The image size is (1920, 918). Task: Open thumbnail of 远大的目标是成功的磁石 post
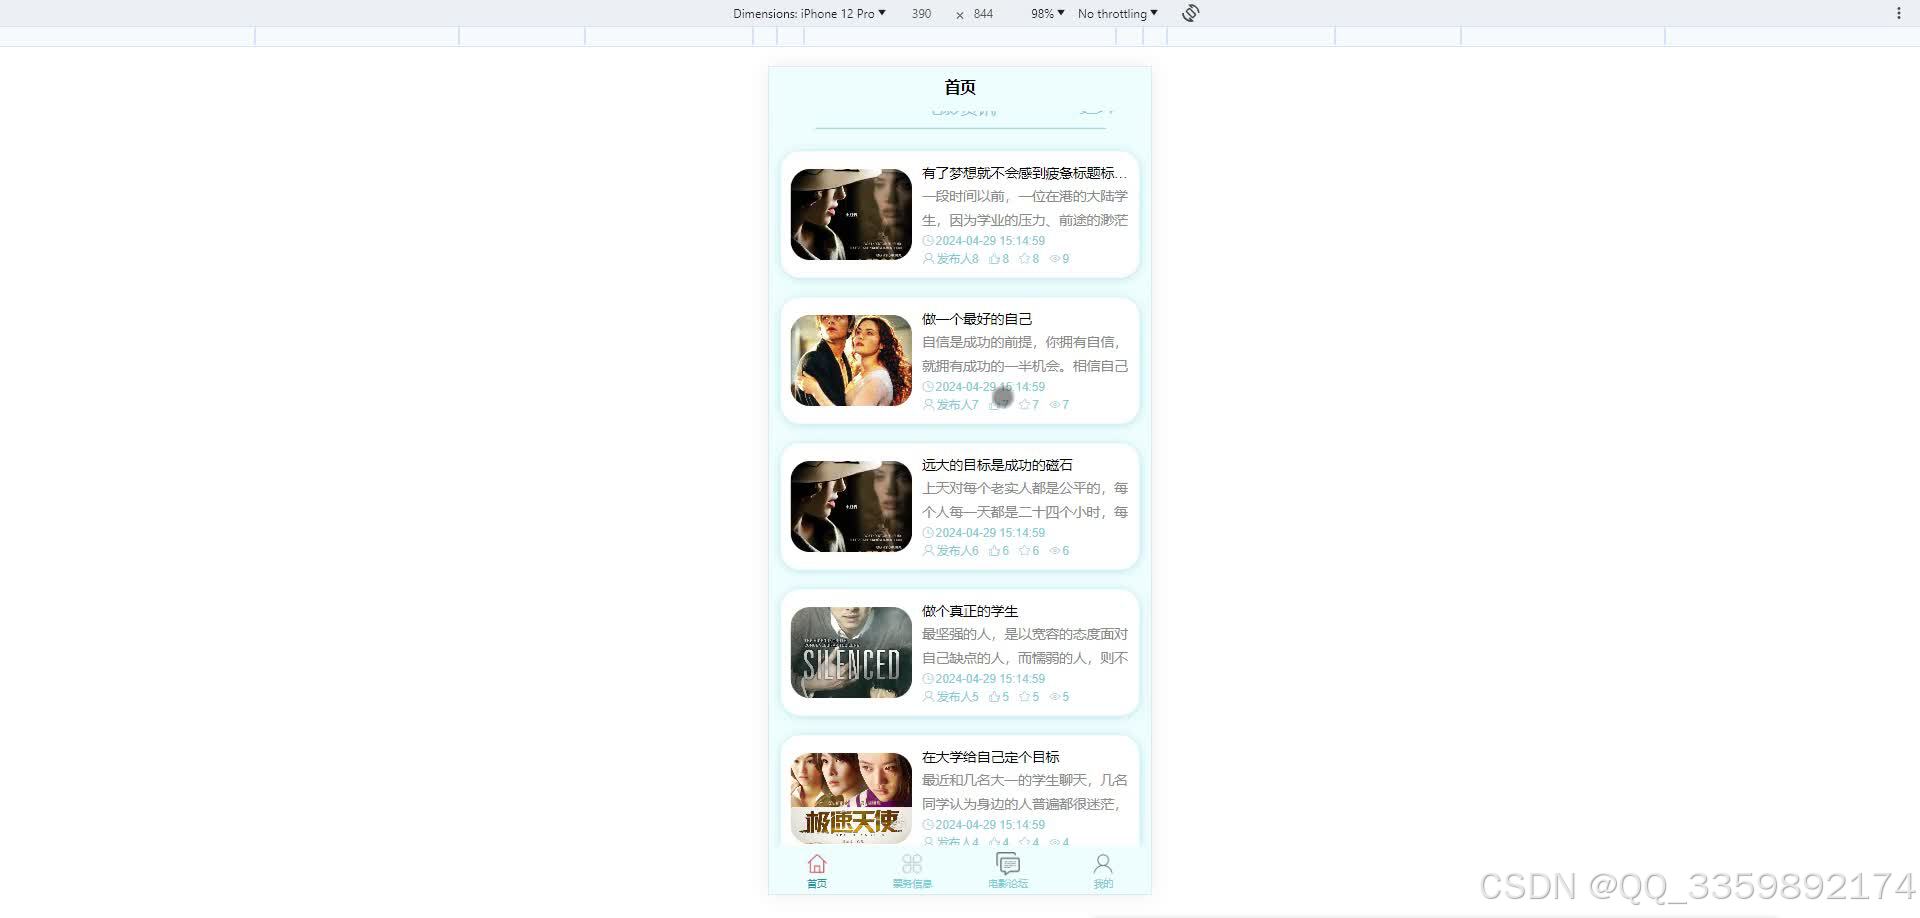851,507
